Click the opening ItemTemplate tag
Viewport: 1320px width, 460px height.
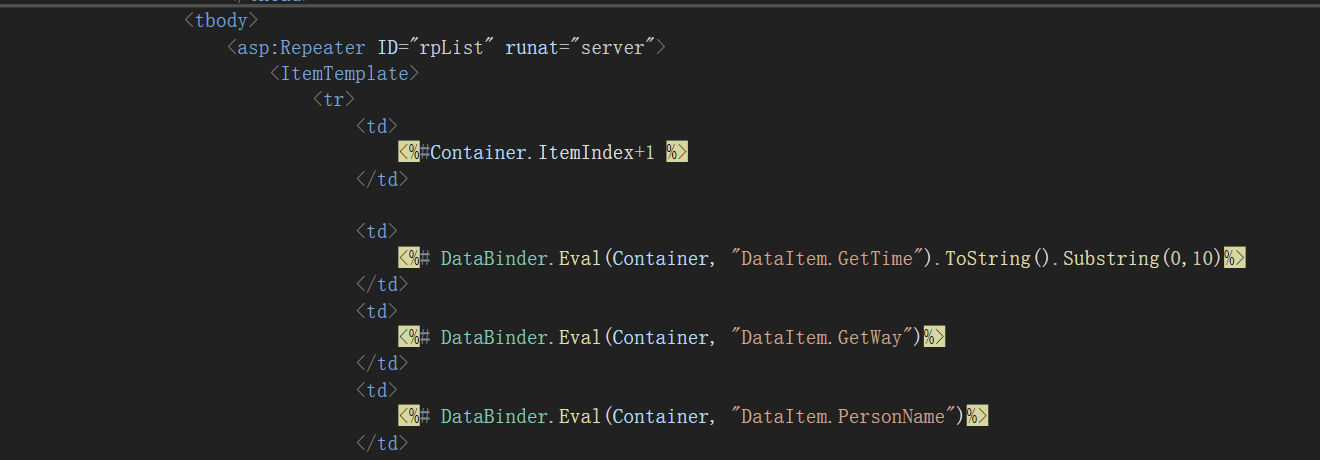coord(343,73)
